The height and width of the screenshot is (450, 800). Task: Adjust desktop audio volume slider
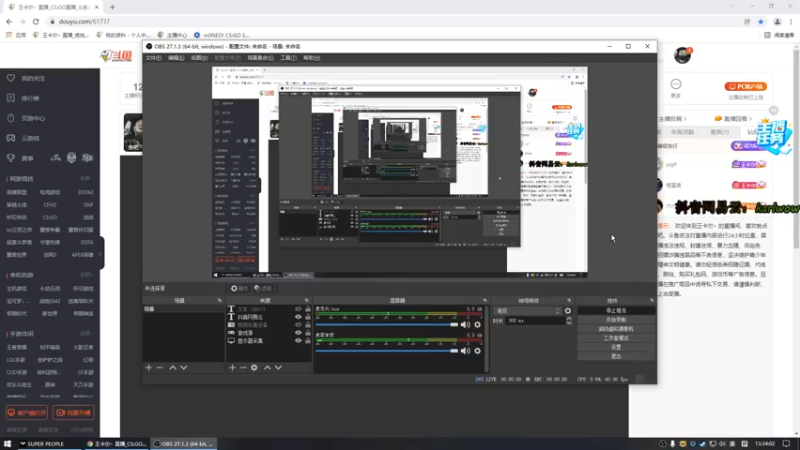coord(387,351)
